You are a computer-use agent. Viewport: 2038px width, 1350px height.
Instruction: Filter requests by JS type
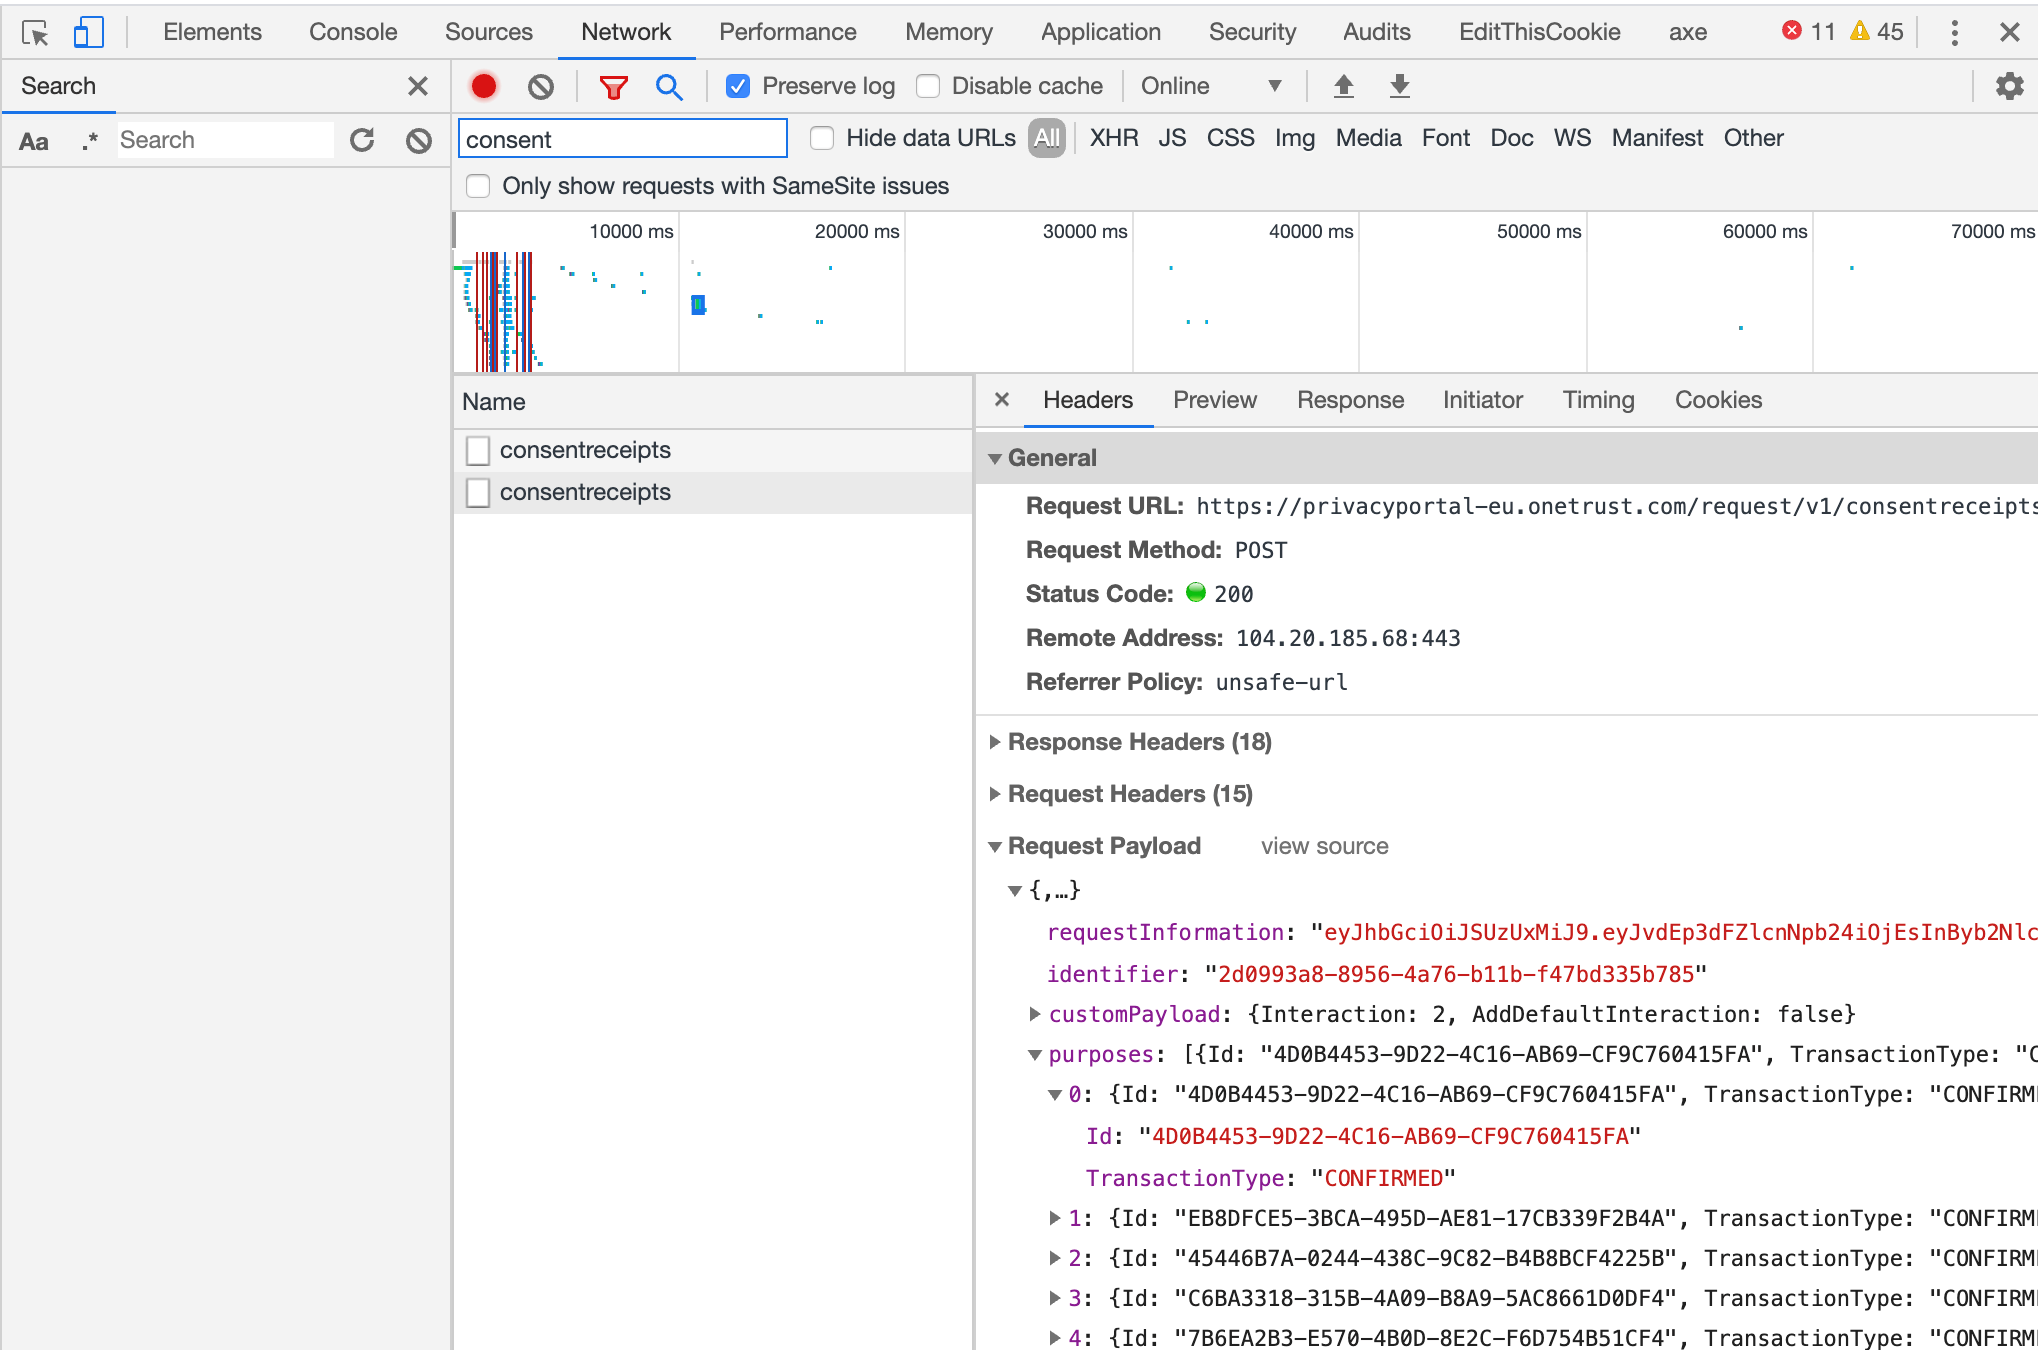point(1172,138)
